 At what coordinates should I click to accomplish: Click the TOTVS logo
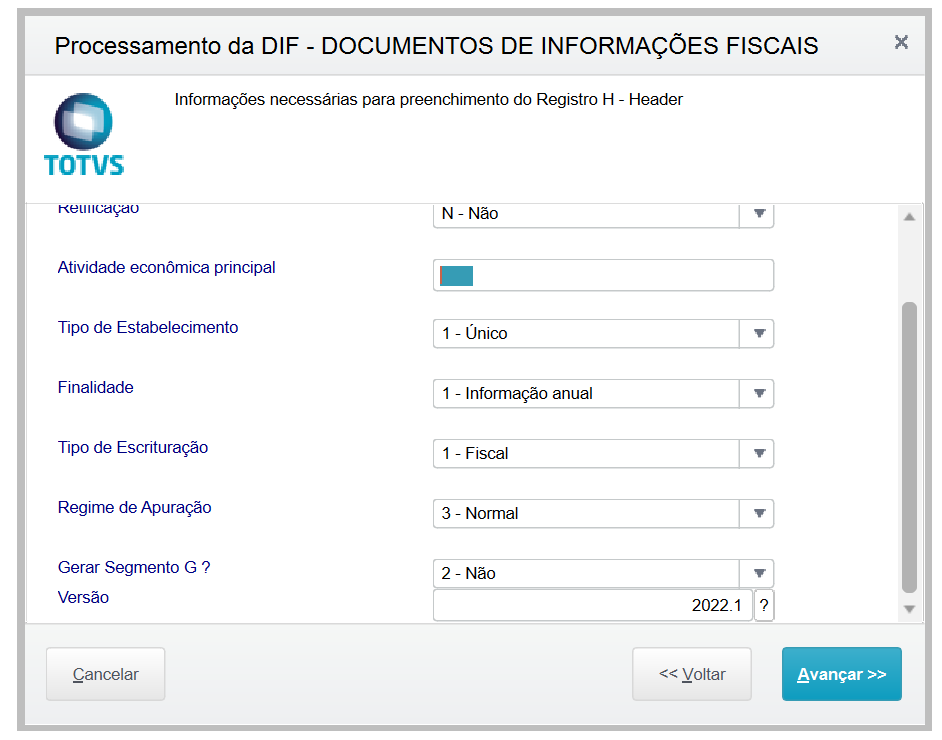coord(84,134)
